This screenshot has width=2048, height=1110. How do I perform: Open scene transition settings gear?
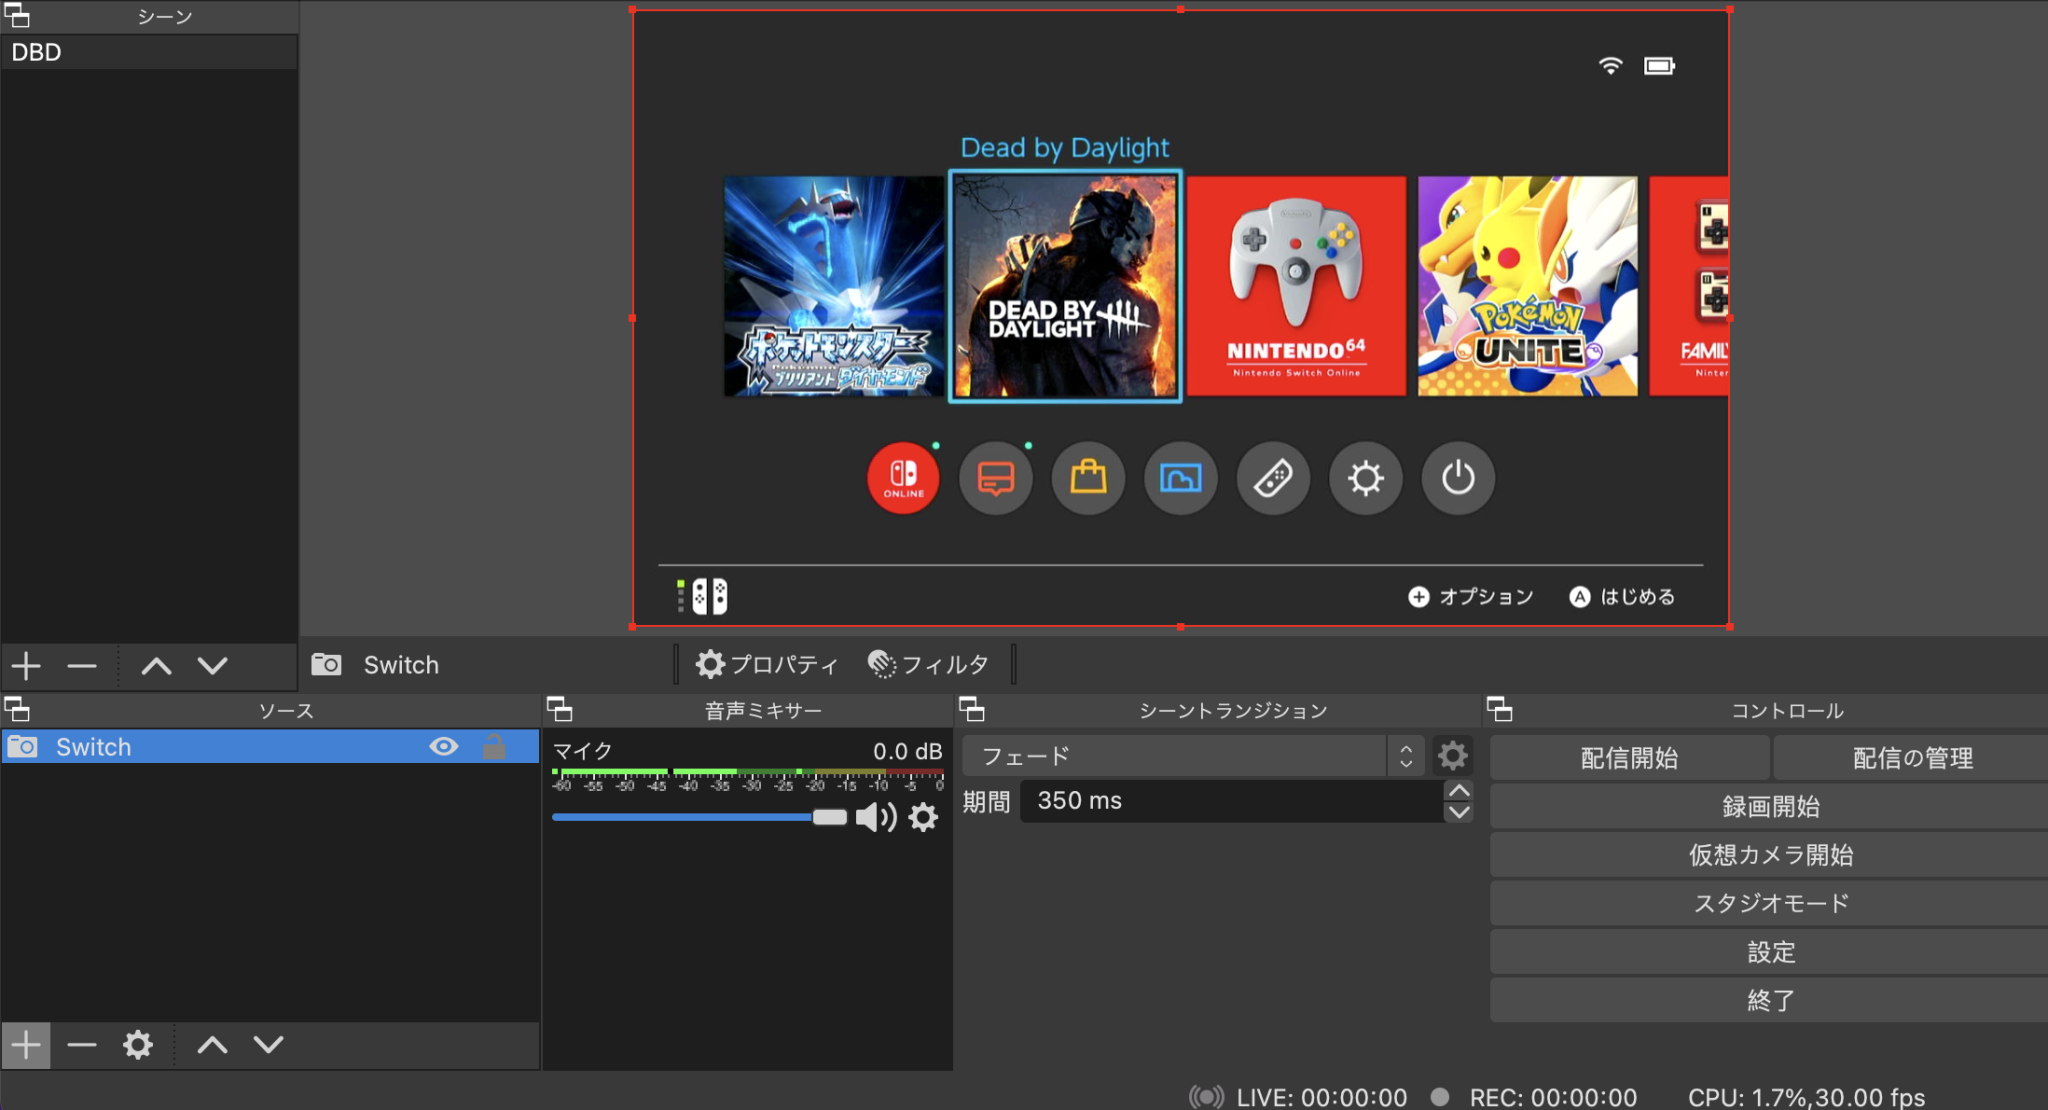tap(1452, 755)
